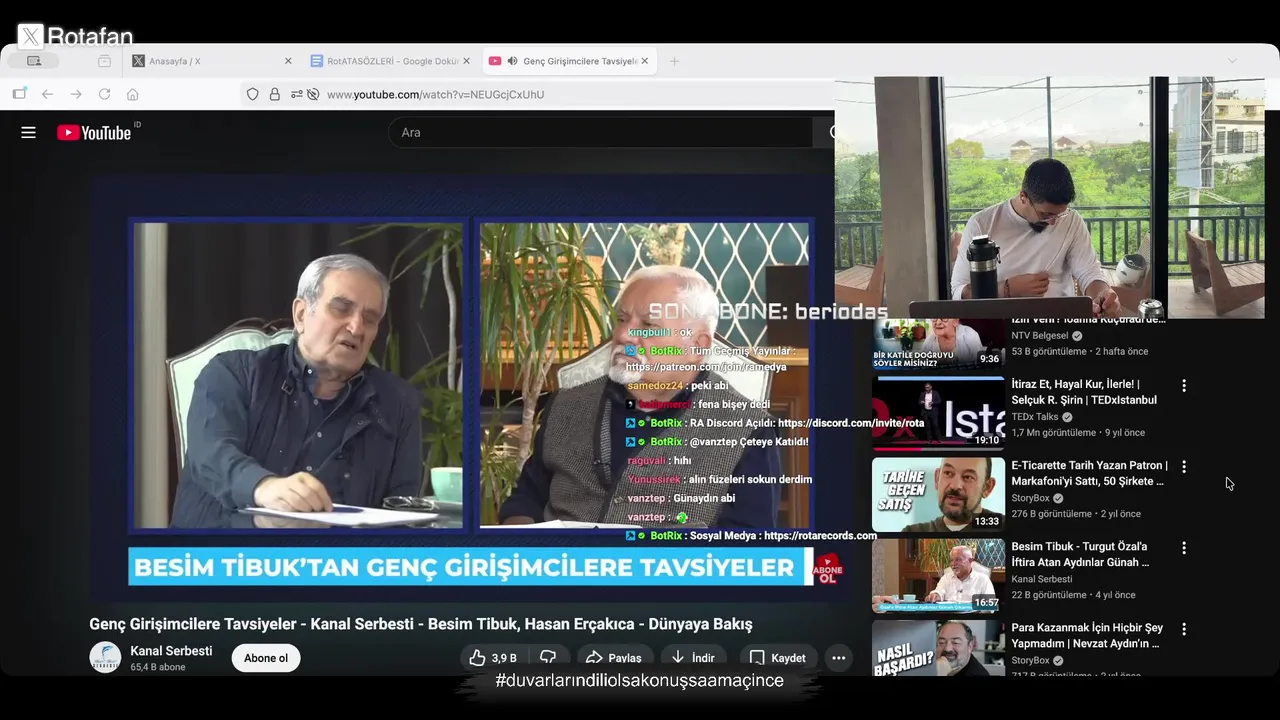Viewport: 1280px width, 720px height.
Task: Open options menu for Besim Tibuk video
Action: click(1184, 548)
